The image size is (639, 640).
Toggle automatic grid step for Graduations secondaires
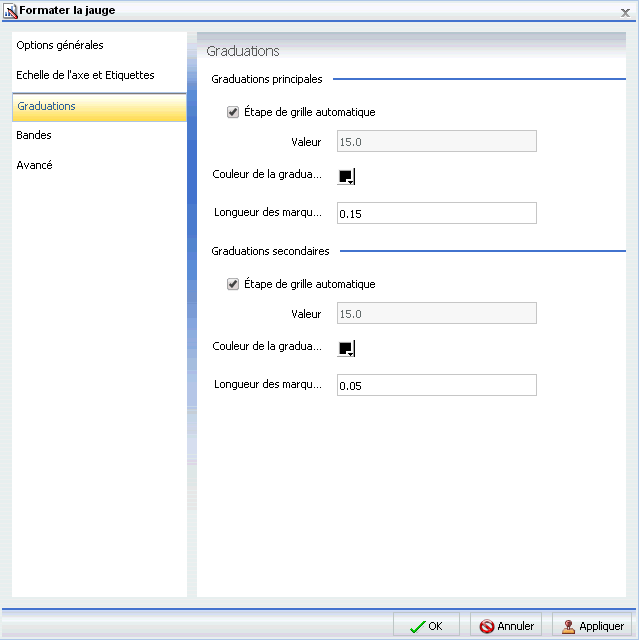[x=233, y=284]
